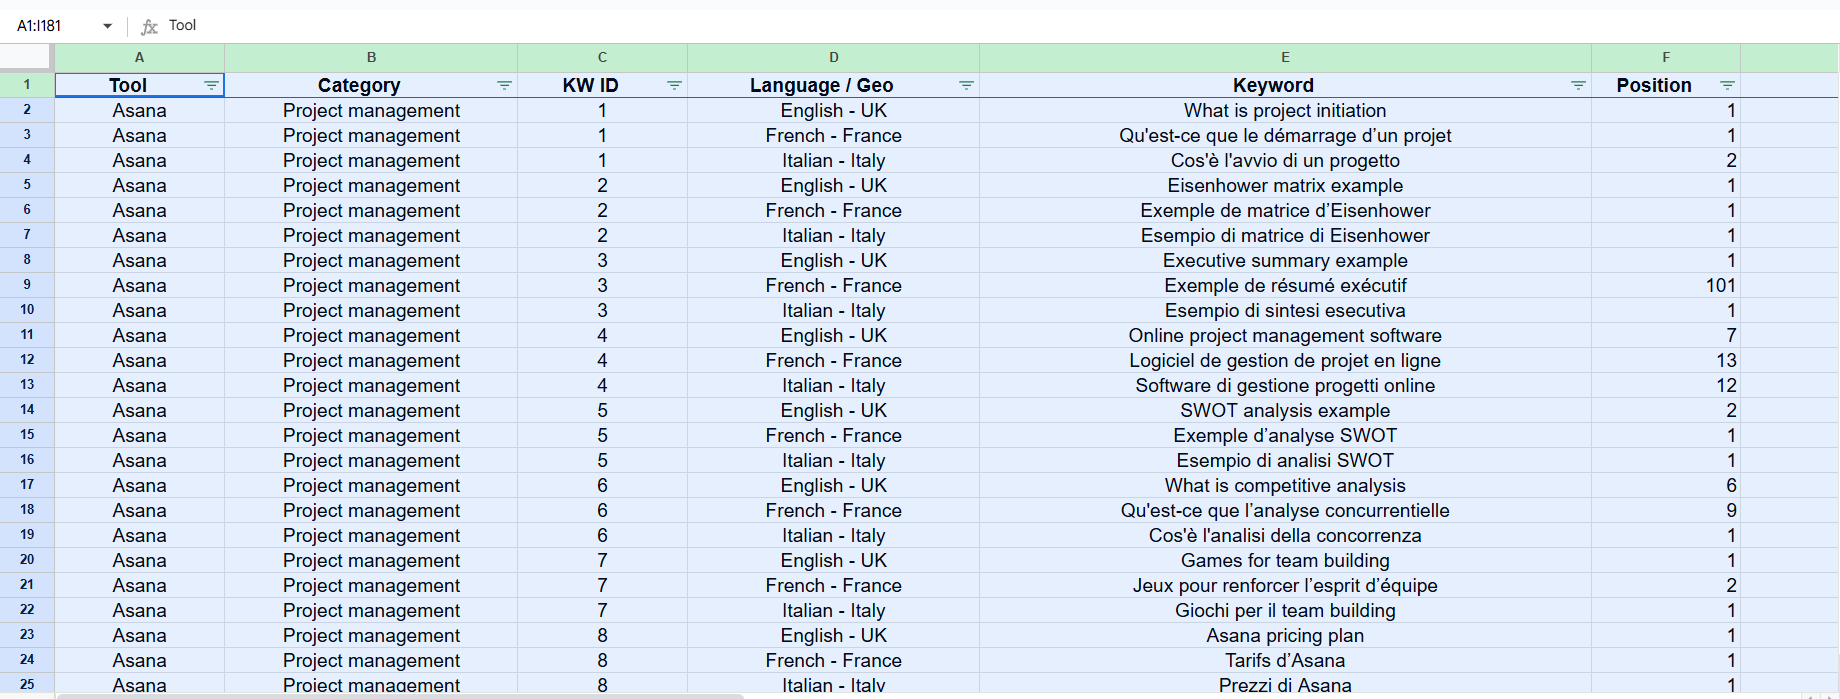Select the Position cell showing 101

pos(1666,285)
